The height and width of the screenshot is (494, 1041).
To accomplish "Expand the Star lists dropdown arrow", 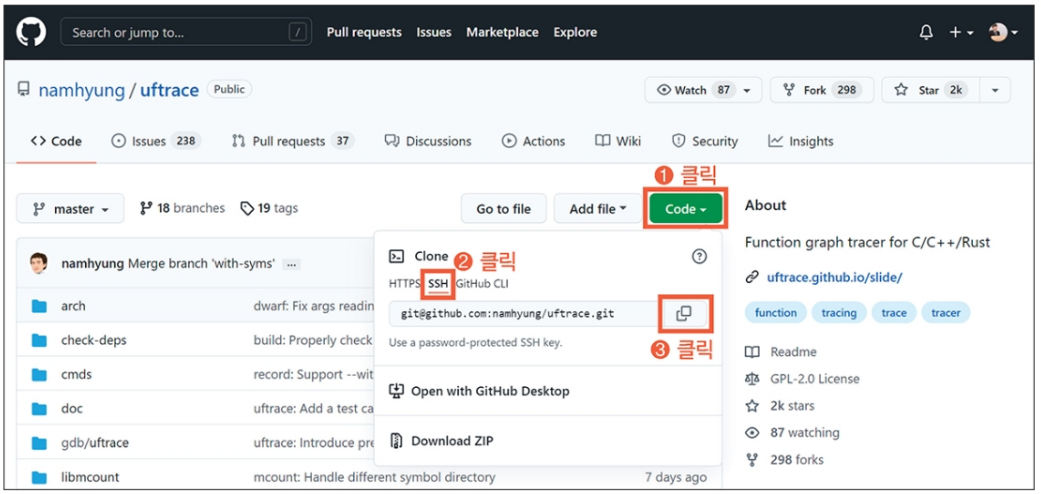I will tap(995, 90).
